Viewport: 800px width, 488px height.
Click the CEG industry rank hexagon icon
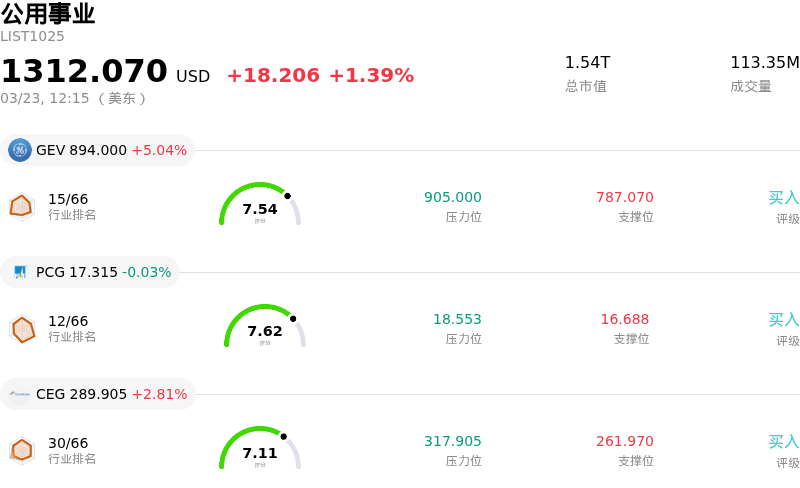click(21, 451)
